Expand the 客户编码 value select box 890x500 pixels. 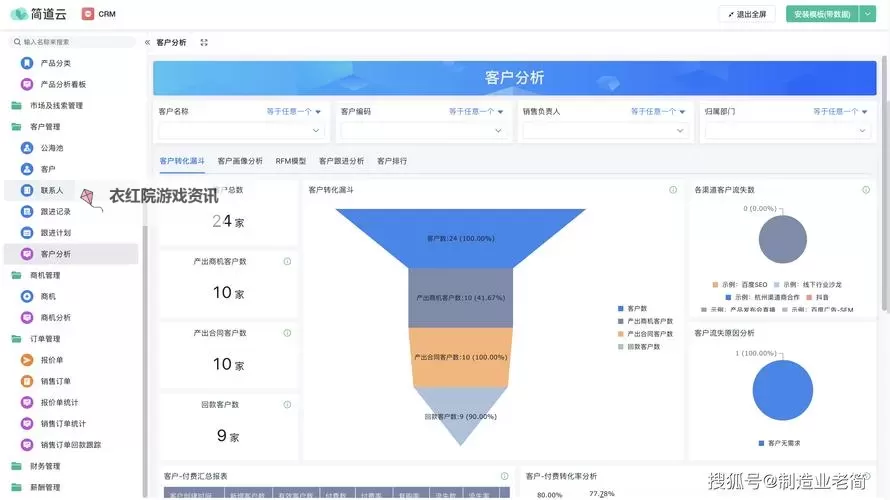click(422, 131)
